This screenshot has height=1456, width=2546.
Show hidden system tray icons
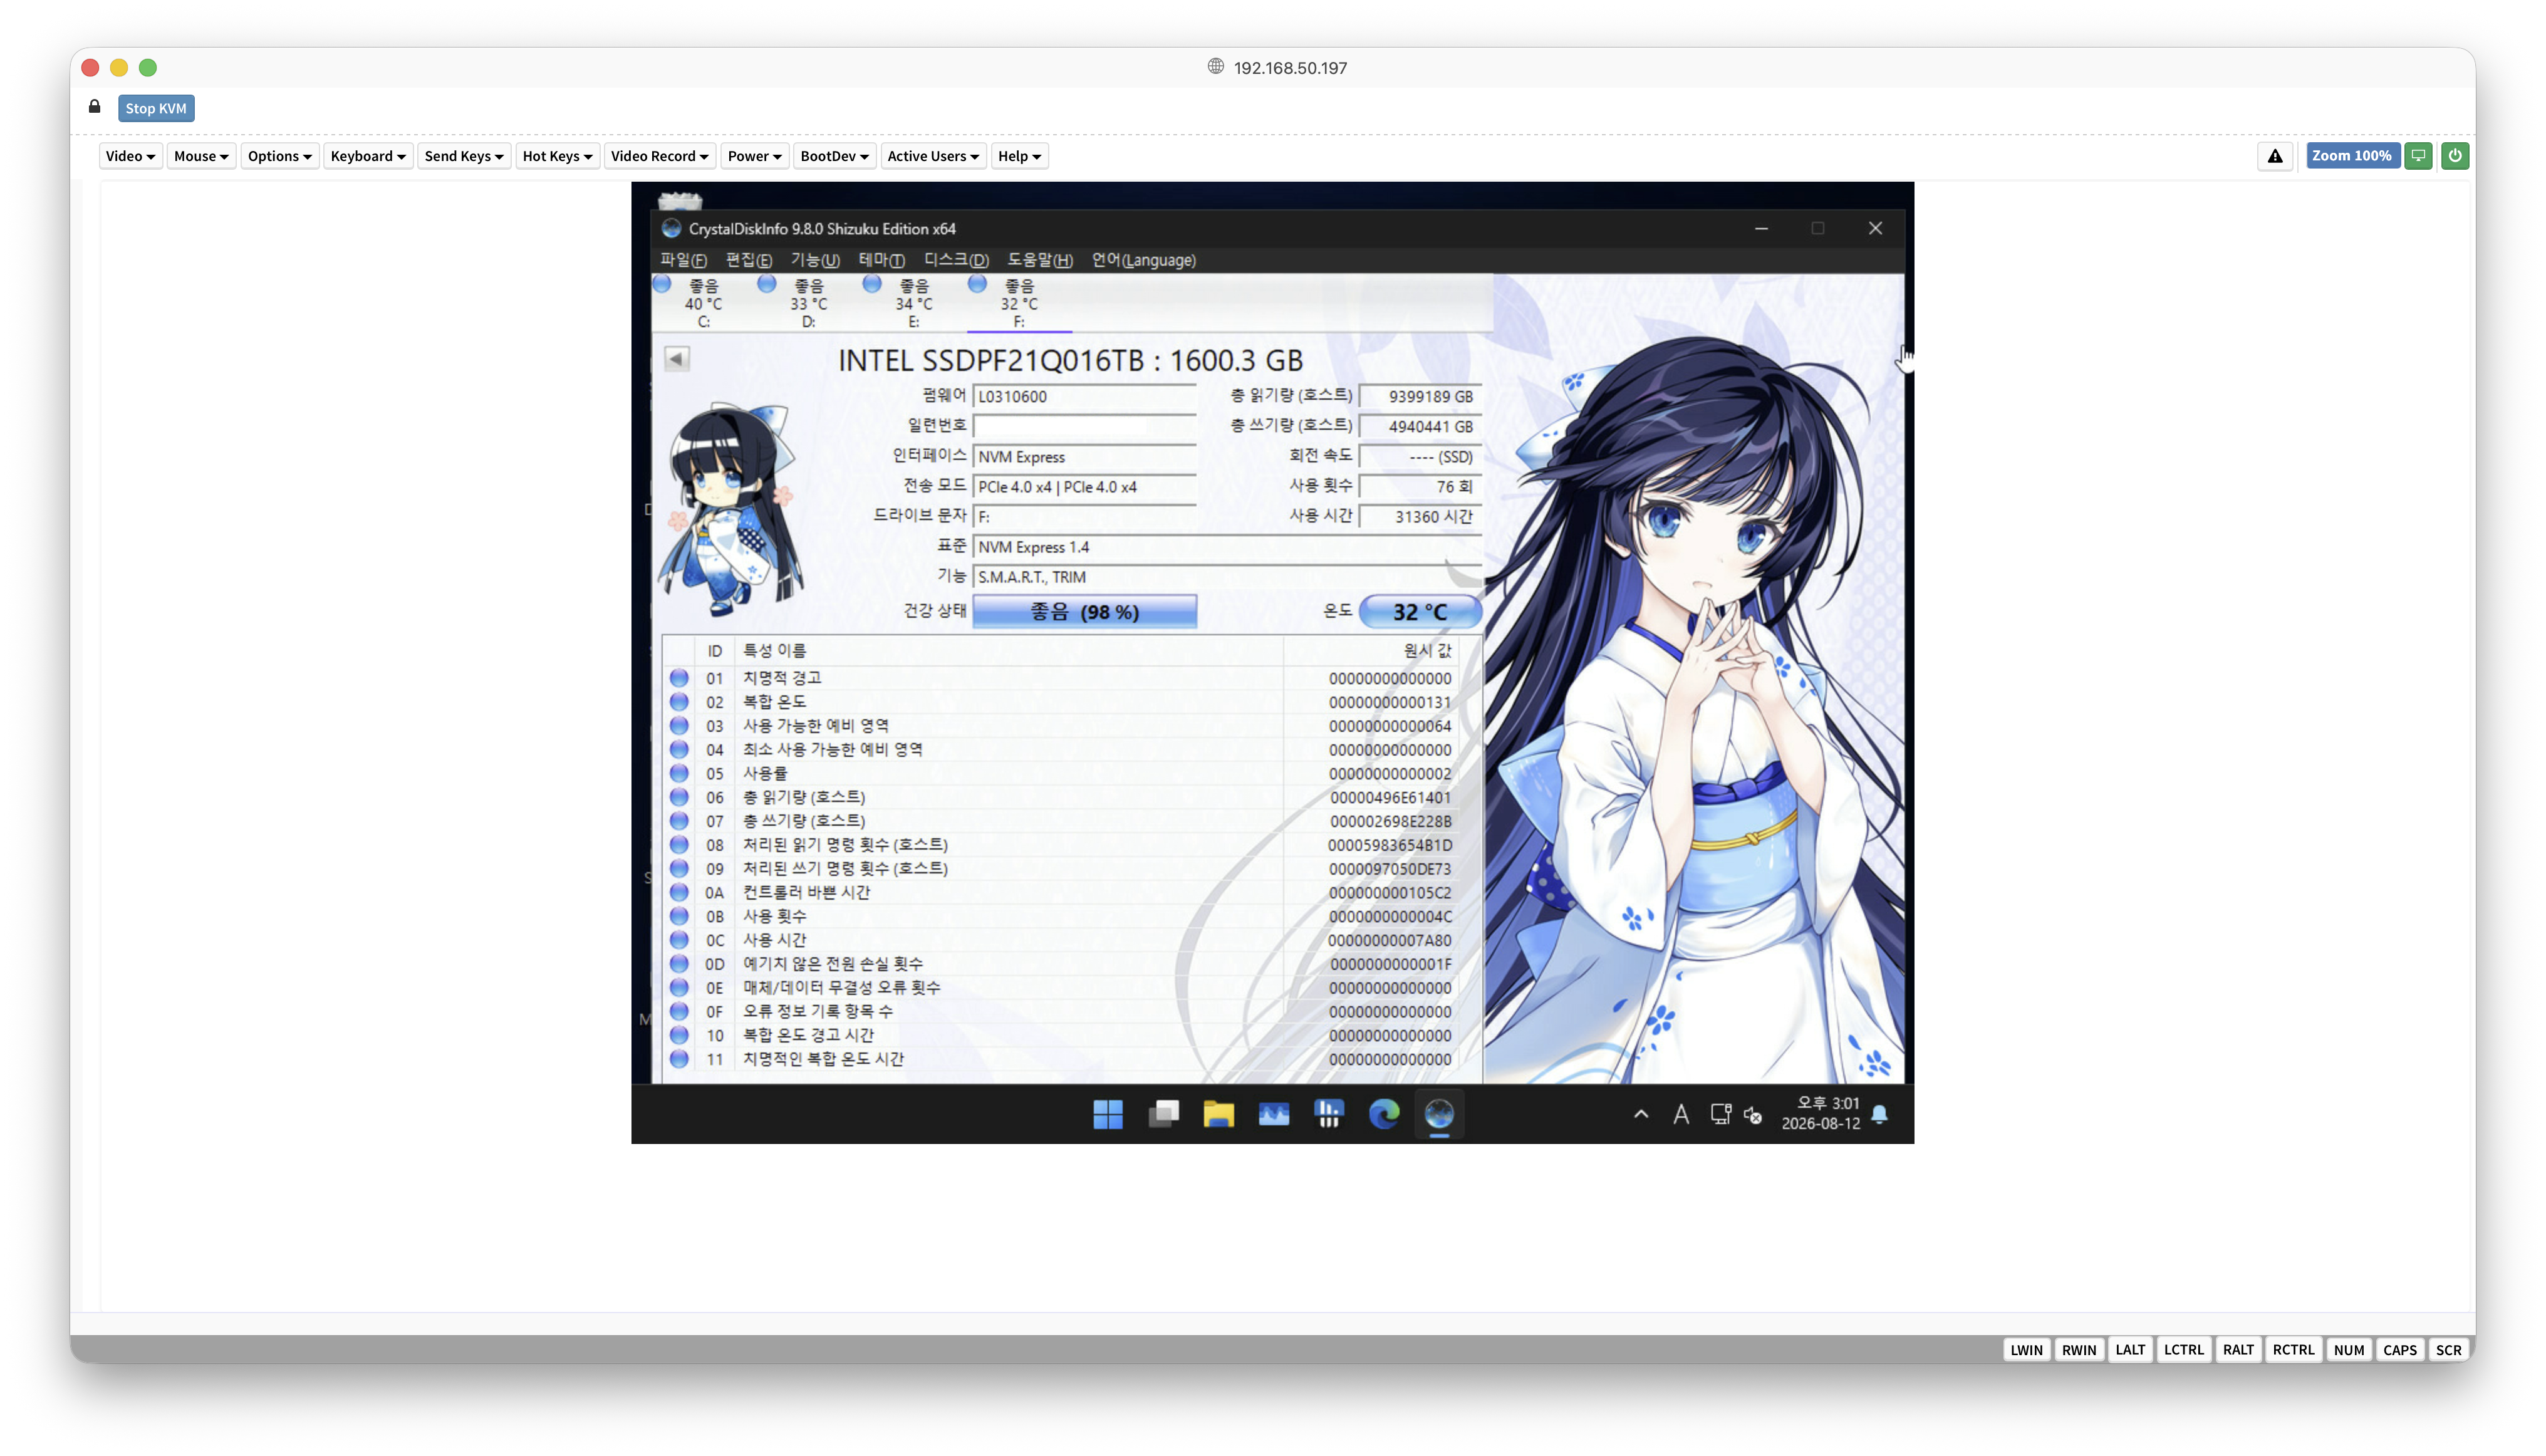coord(1641,1114)
